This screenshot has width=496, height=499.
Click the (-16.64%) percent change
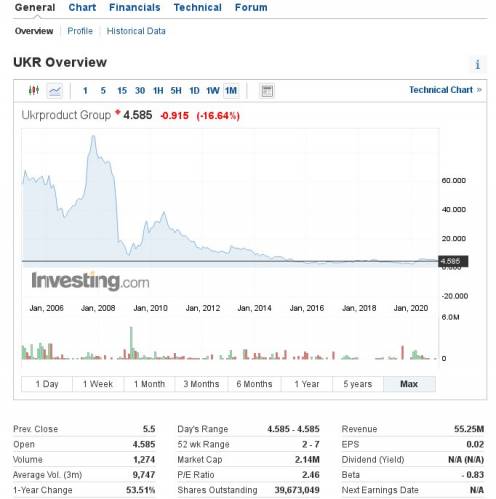pyautogui.click(x=218, y=116)
